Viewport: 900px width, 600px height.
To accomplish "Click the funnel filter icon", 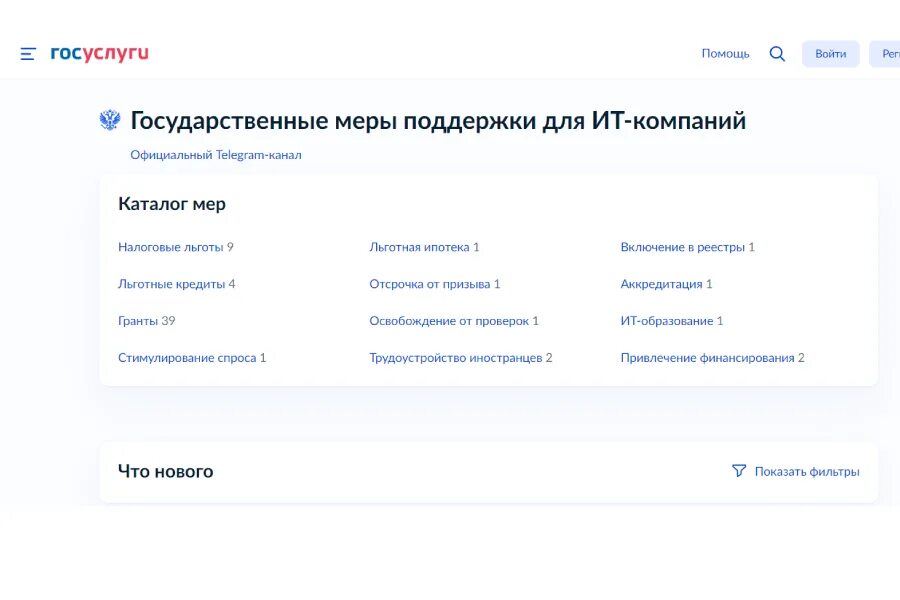I will [x=739, y=471].
